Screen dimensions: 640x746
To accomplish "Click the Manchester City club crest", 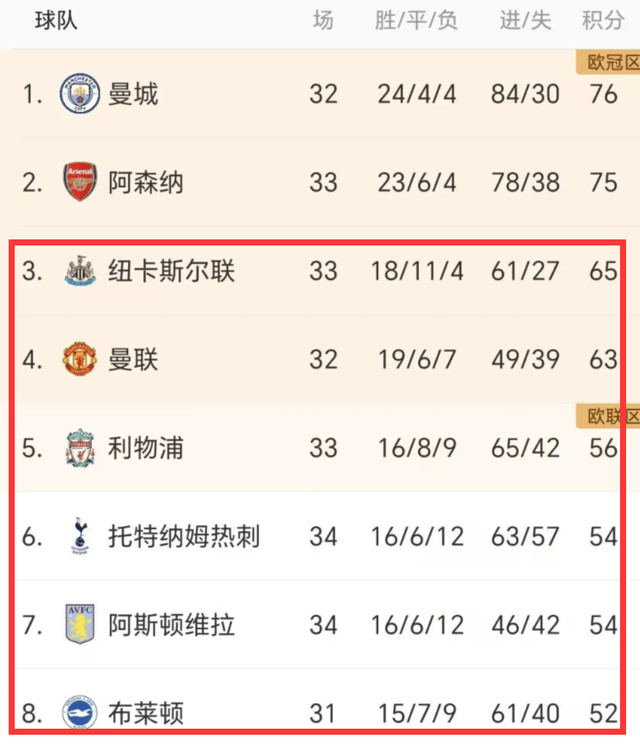I will click(x=79, y=93).
